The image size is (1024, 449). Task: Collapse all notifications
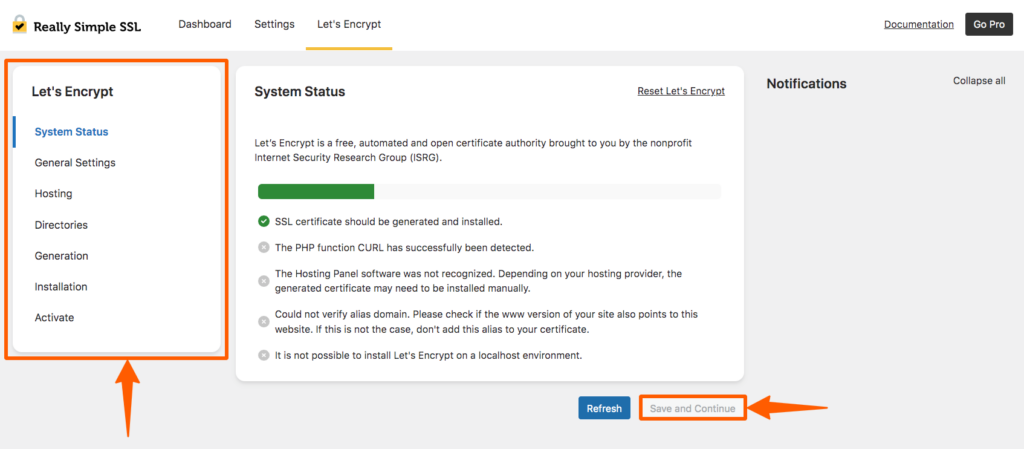click(979, 81)
